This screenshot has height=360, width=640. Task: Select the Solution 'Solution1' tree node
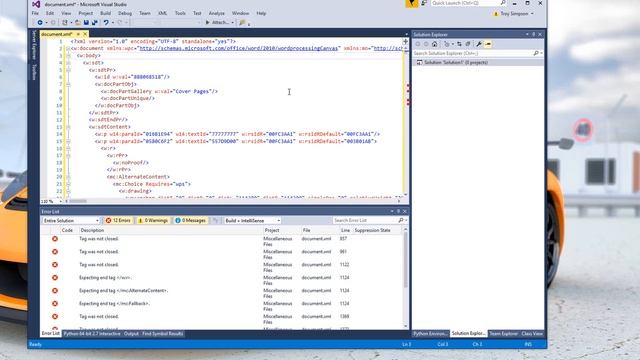[456, 62]
